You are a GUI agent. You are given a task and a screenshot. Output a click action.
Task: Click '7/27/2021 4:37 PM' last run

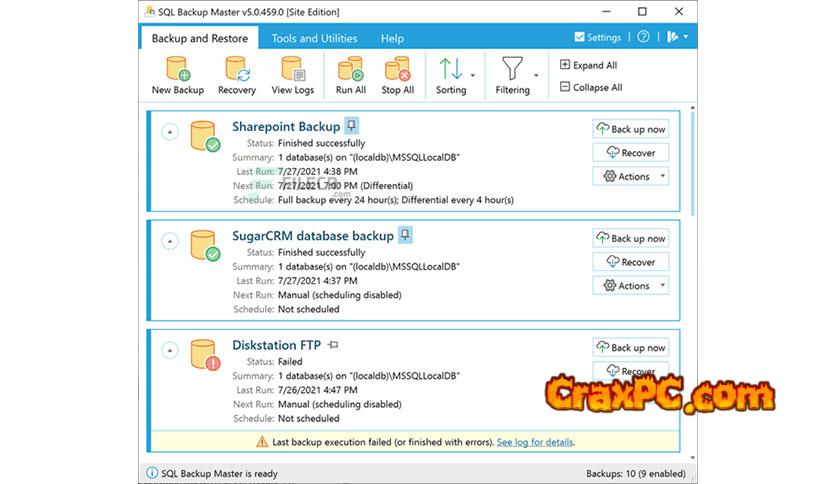pyautogui.click(x=318, y=280)
